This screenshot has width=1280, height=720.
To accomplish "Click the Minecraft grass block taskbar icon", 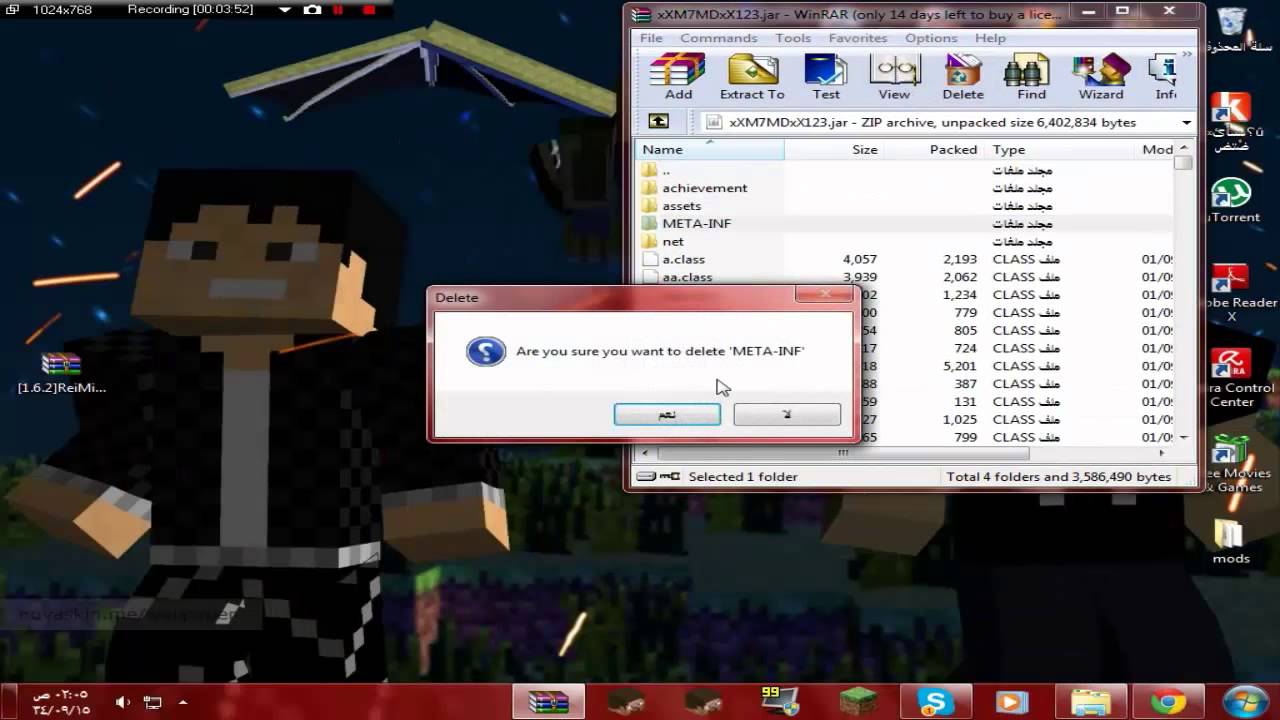I will point(858,702).
